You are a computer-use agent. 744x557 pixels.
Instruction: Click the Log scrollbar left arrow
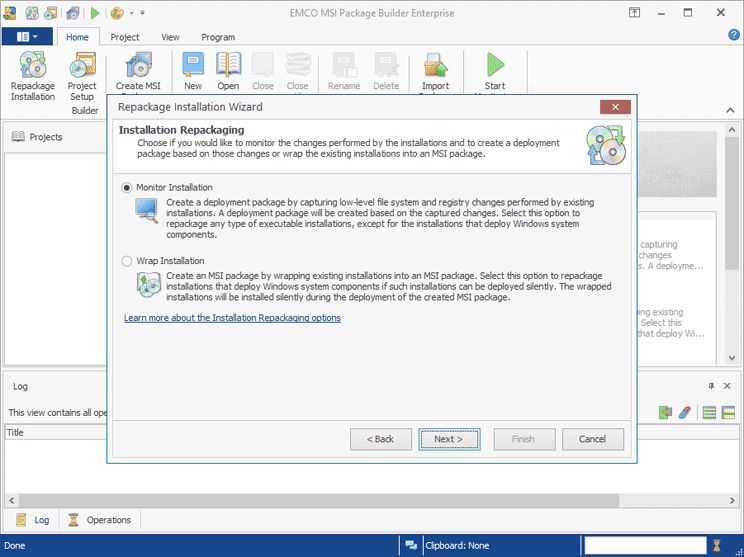point(11,500)
